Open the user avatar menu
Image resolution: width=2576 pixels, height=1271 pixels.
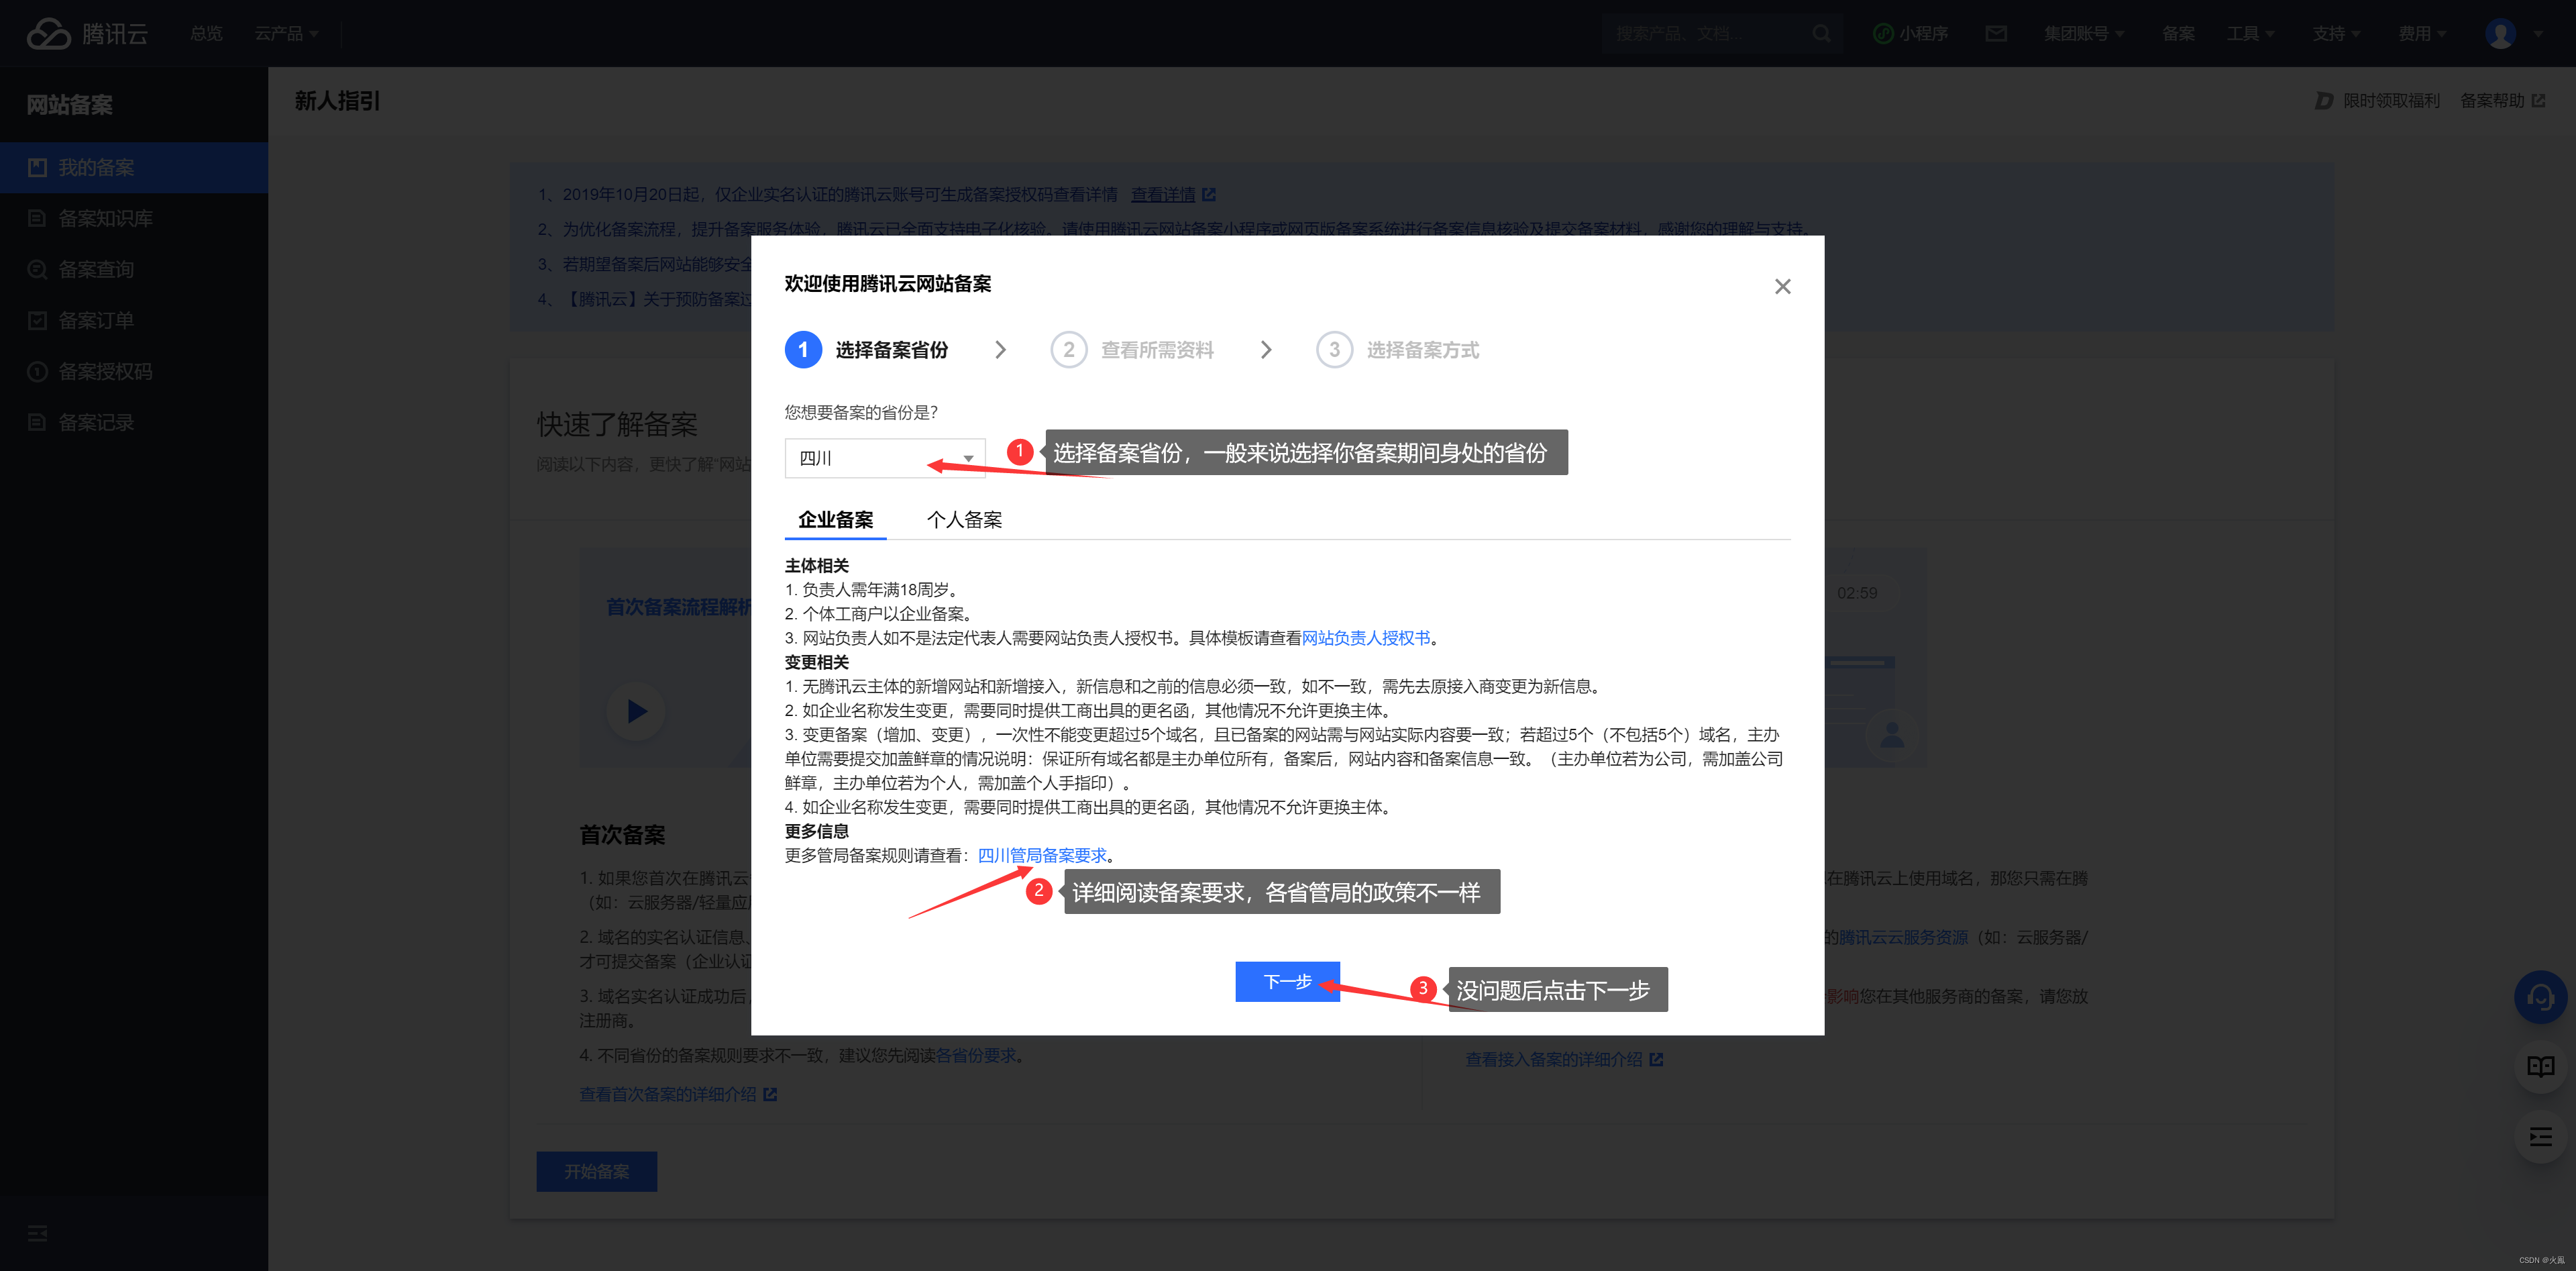click(2500, 33)
